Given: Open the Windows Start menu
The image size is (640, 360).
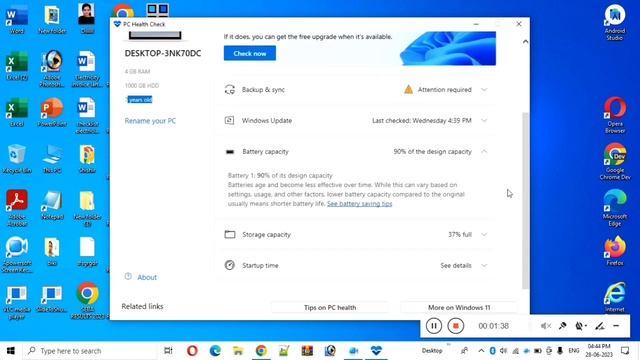Looking at the screenshot, I should click(11, 351).
